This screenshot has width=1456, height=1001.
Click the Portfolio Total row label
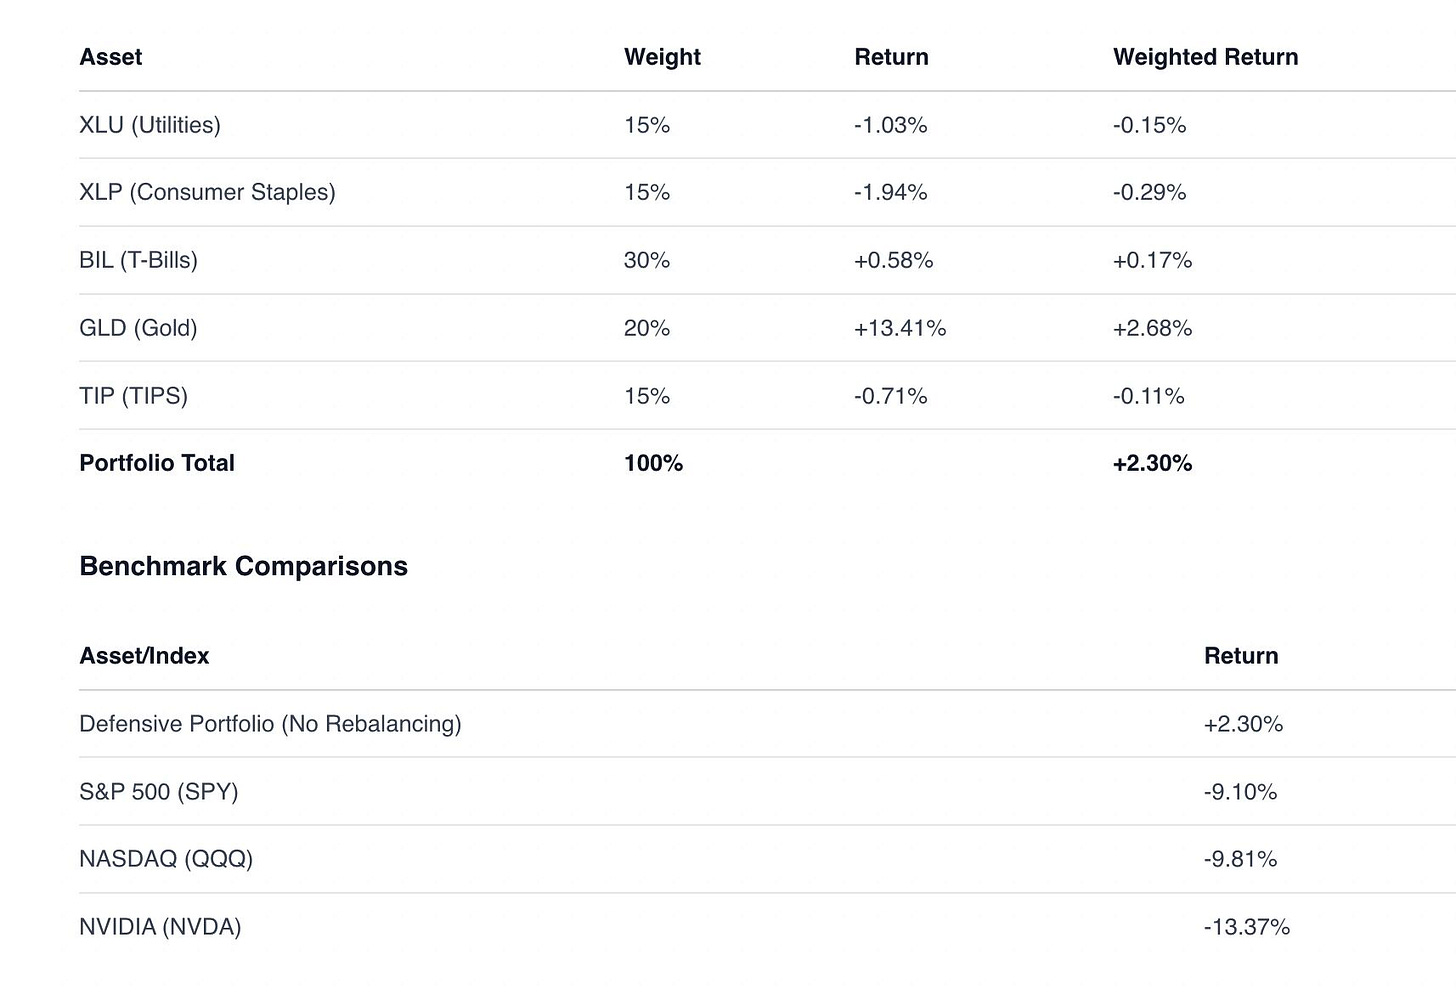pyautogui.click(x=157, y=463)
